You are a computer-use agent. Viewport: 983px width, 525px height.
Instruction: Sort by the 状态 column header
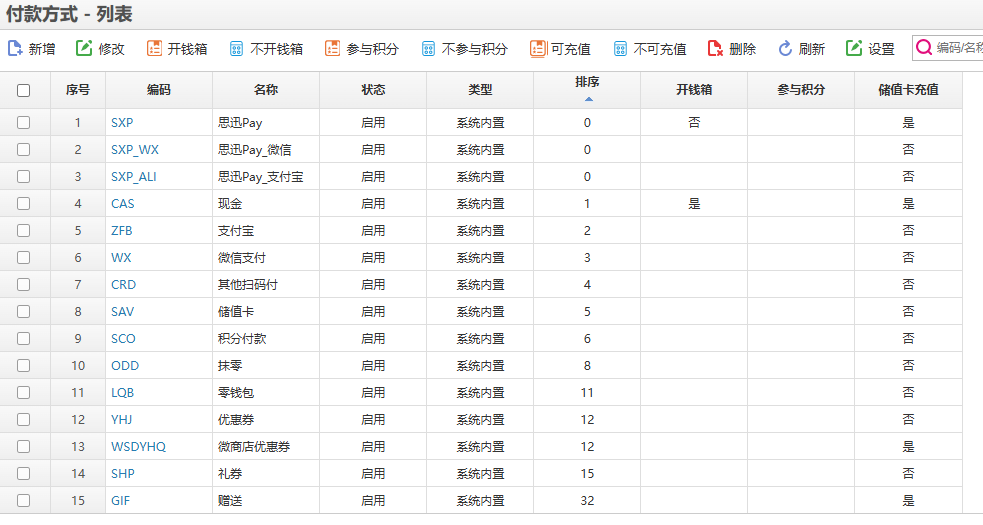pos(373,90)
